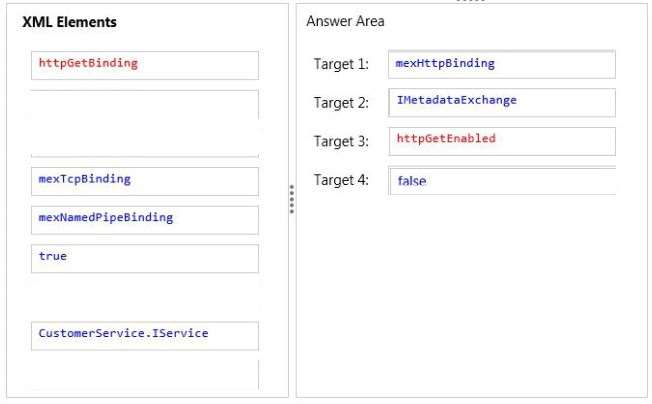Click the dotted handle above the Answer Area

pos(471,1)
